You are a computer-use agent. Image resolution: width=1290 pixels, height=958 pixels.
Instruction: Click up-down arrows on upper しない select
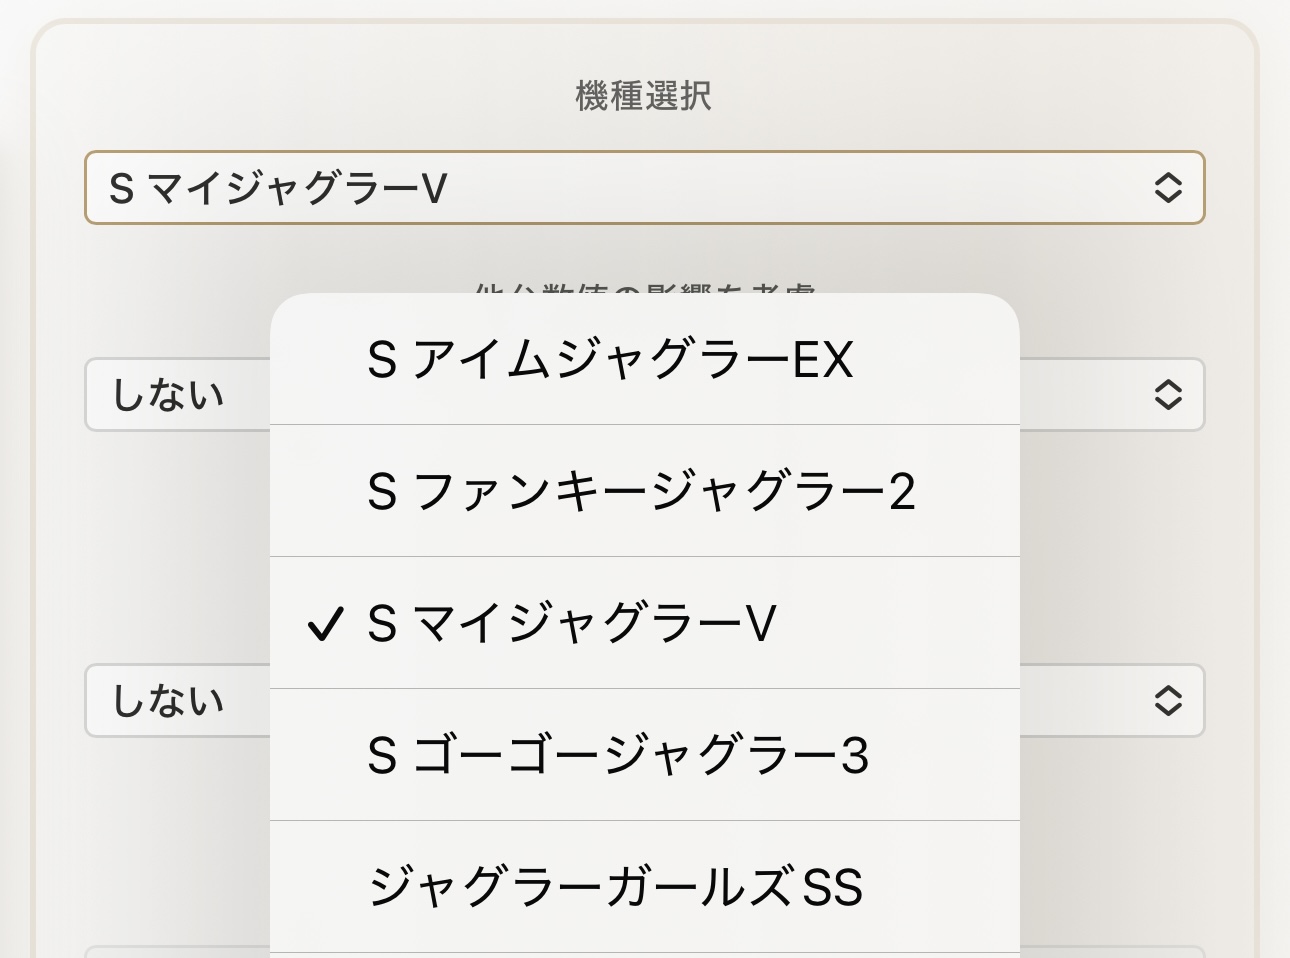click(x=1167, y=394)
